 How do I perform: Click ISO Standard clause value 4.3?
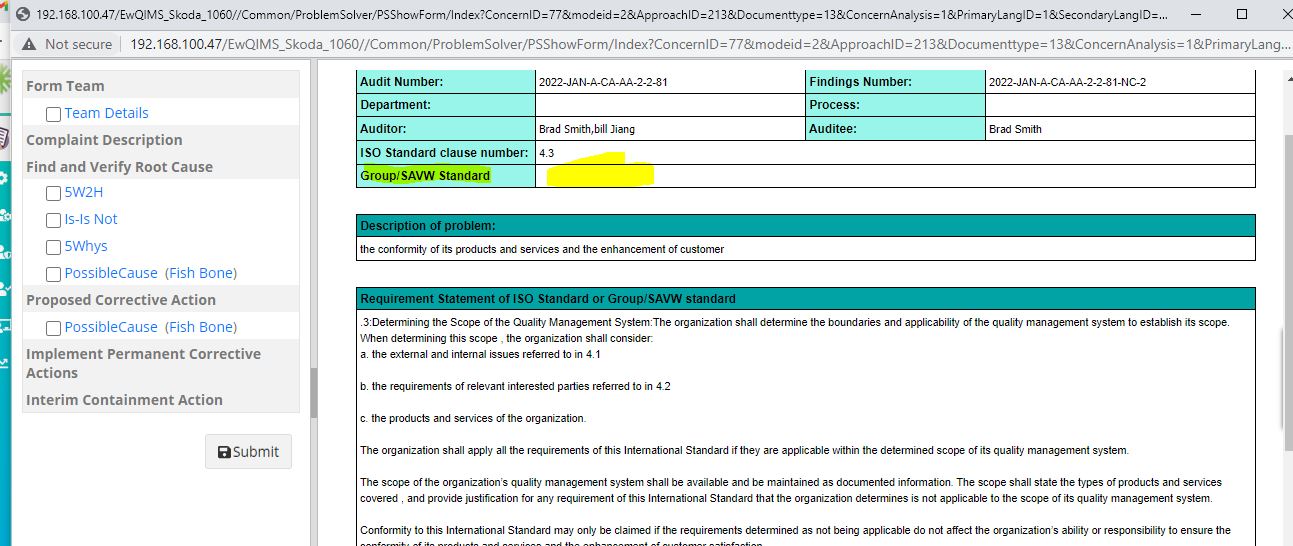pos(546,153)
